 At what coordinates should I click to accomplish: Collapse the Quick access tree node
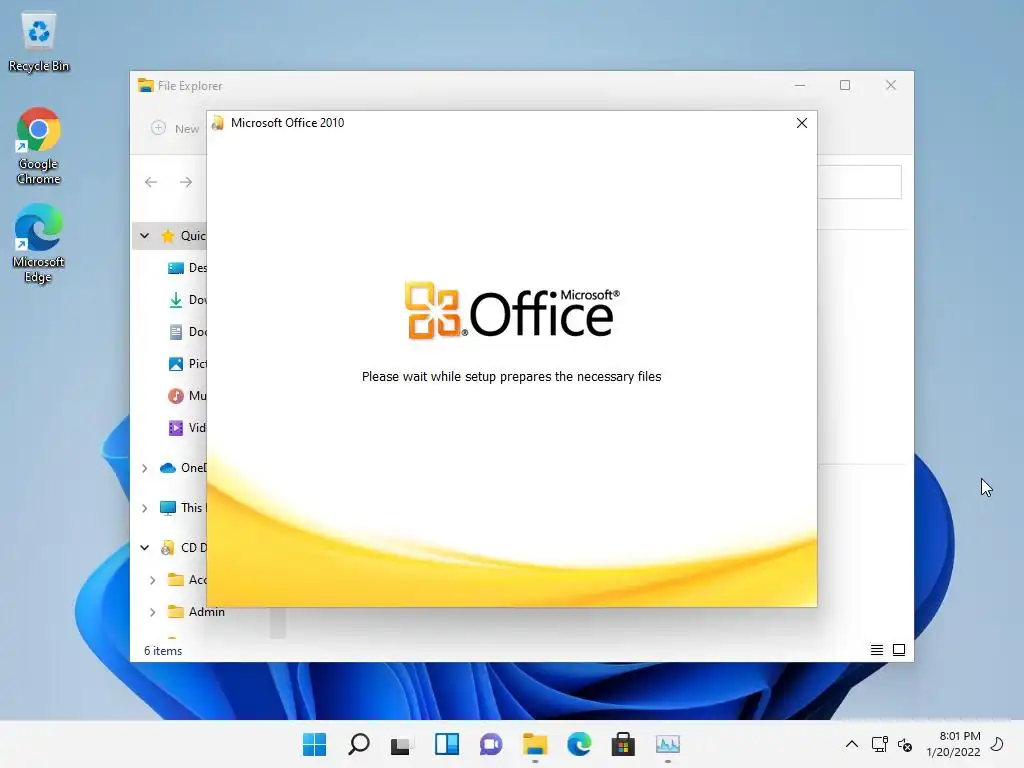(x=144, y=236)
